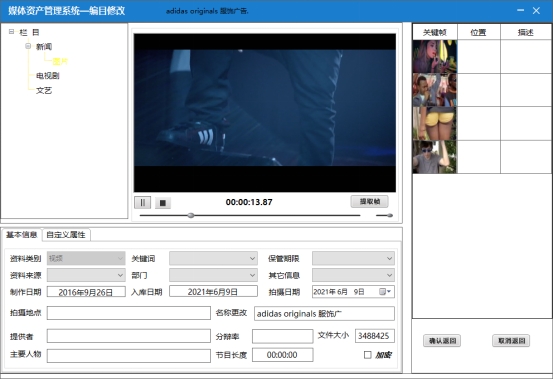Click the 拍摄地点 input field
Viewport: 553px width, 379px height.
pyautogui.click(x=129, y=313)
